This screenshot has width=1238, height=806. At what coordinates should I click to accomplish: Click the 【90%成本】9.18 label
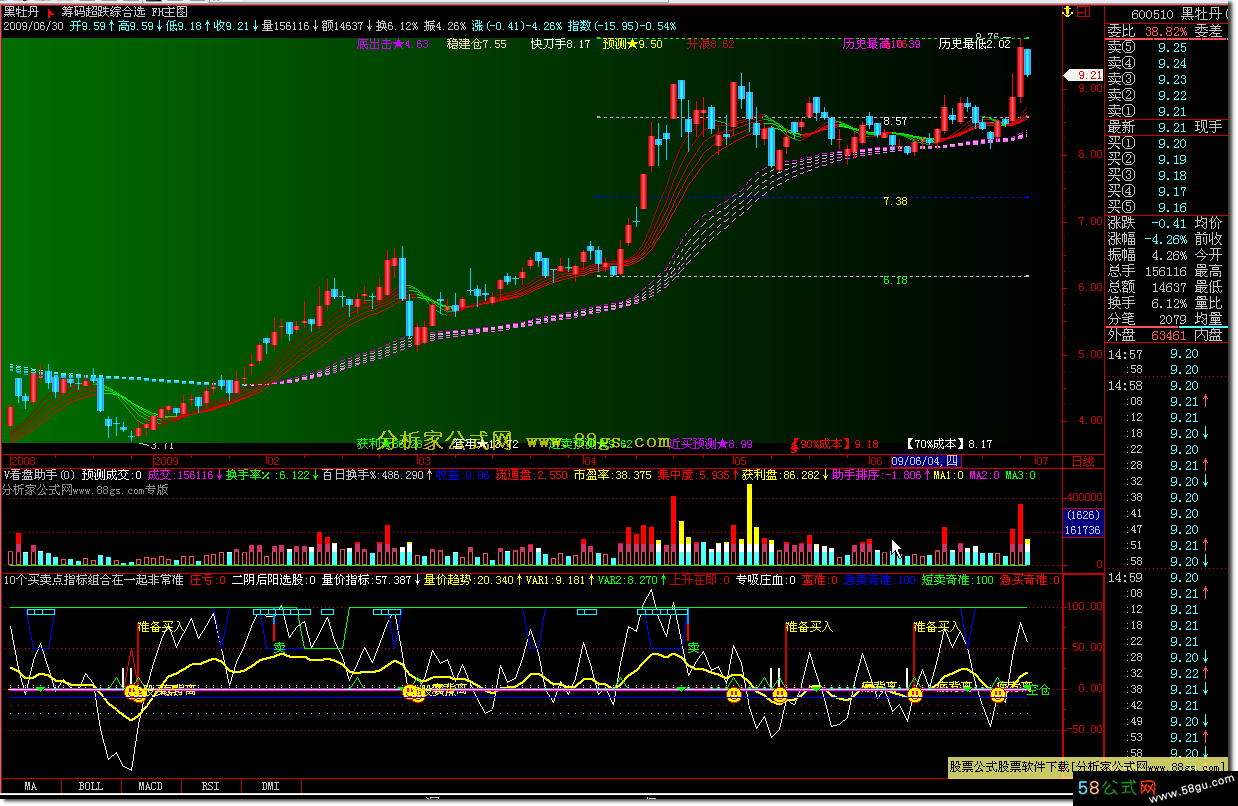click(834, 443)
